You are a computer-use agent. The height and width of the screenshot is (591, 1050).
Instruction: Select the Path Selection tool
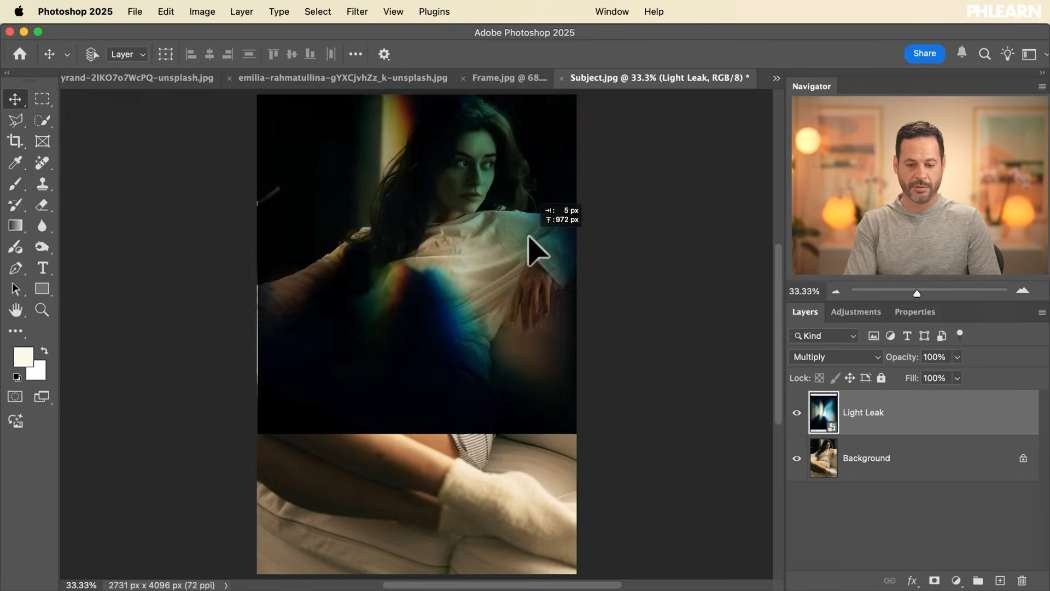tap(15, 289)
